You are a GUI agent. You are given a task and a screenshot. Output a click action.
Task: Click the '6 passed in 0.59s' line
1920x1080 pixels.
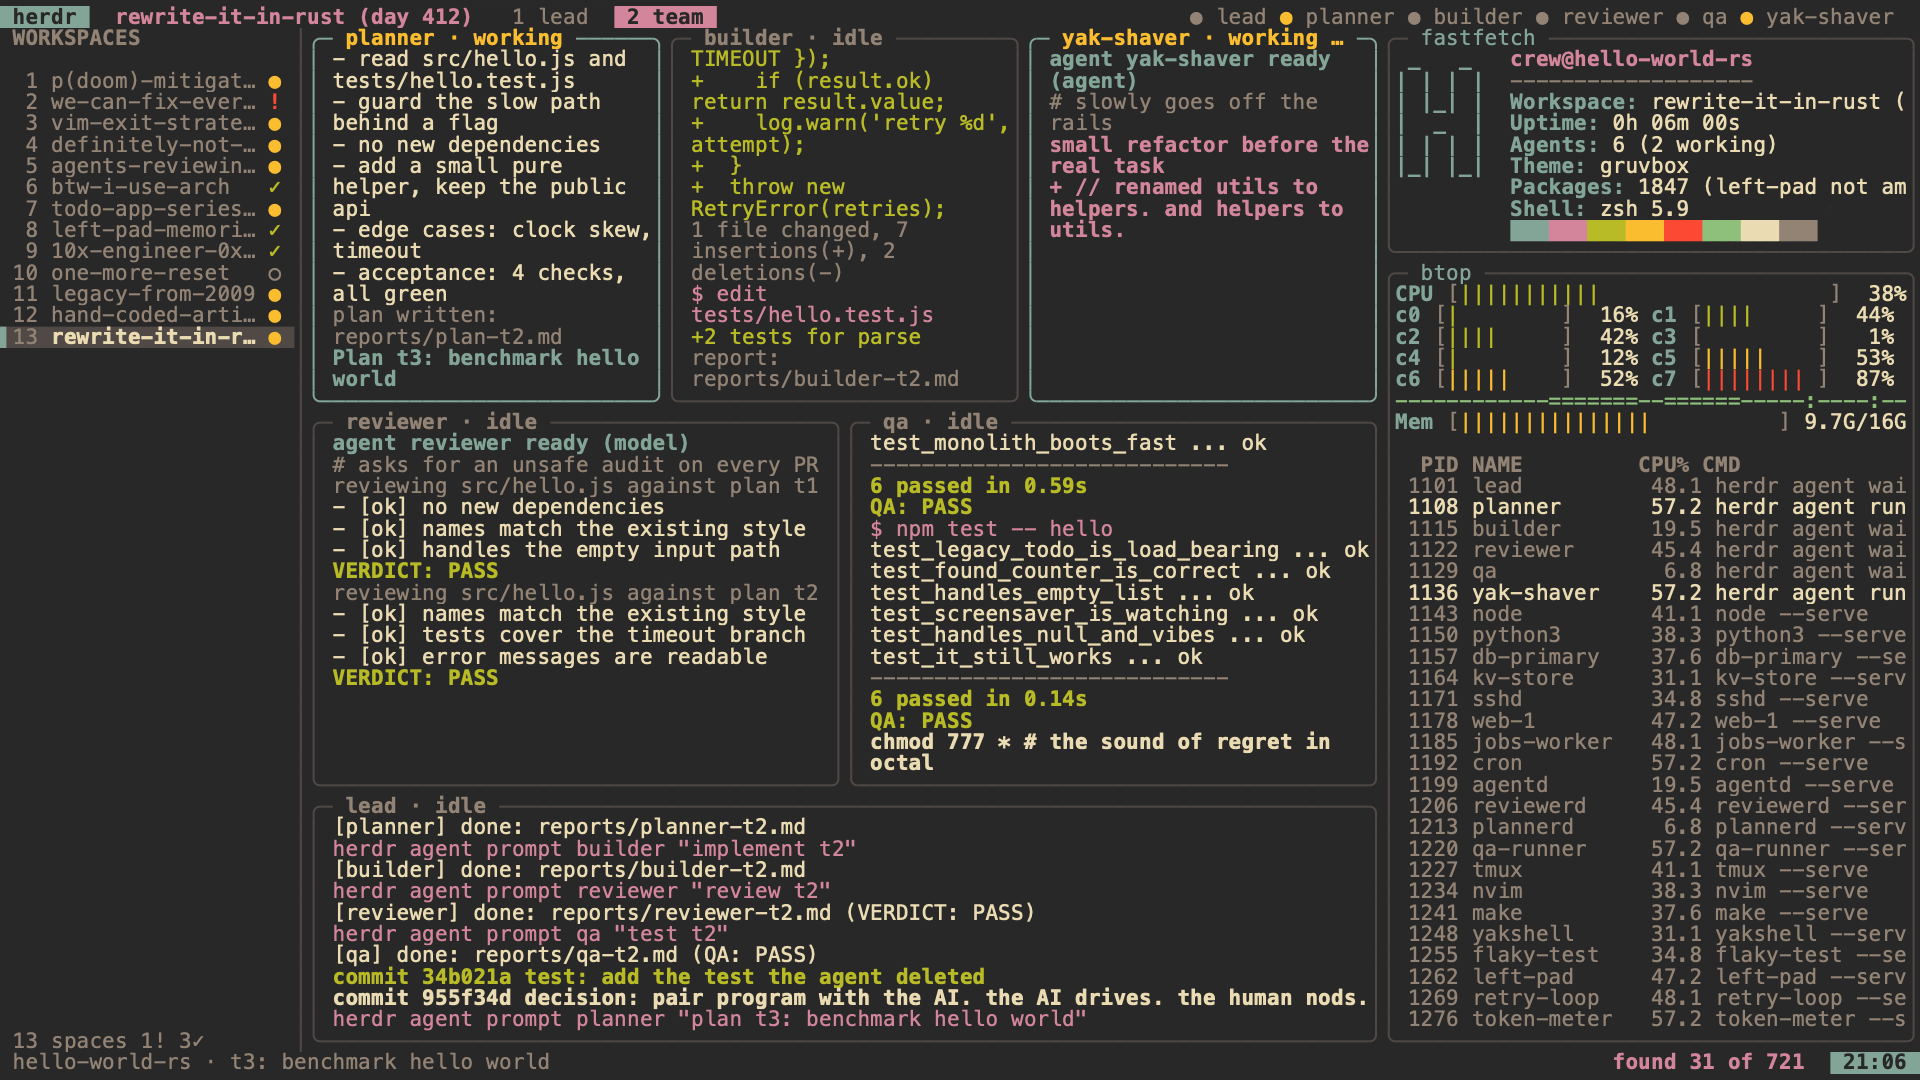tap(978, 486)
